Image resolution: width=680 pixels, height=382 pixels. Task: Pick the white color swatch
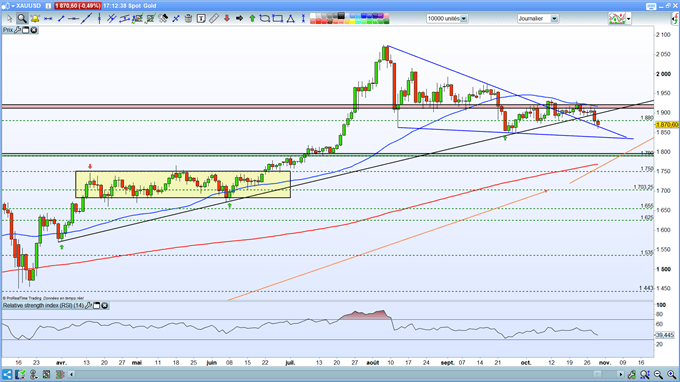tap(312, 16)
